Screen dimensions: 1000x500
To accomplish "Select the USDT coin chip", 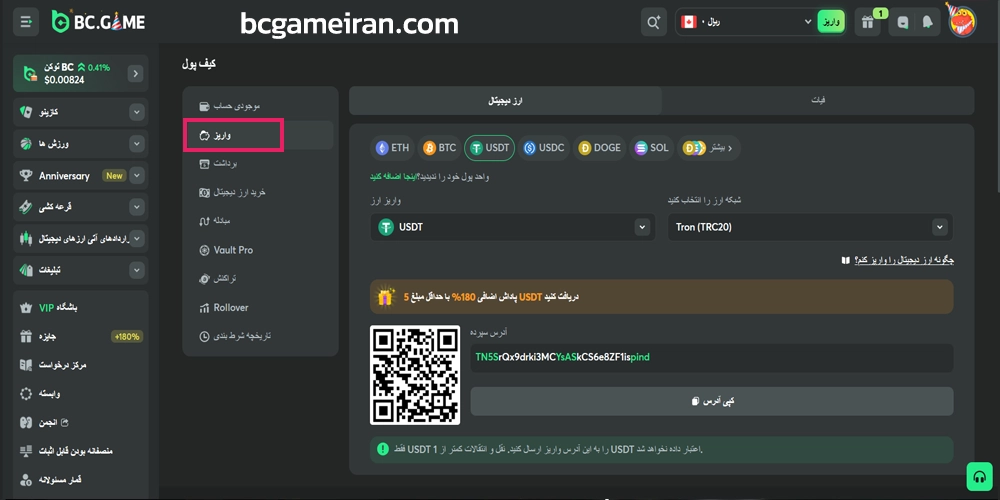I will tap(490, 148).
